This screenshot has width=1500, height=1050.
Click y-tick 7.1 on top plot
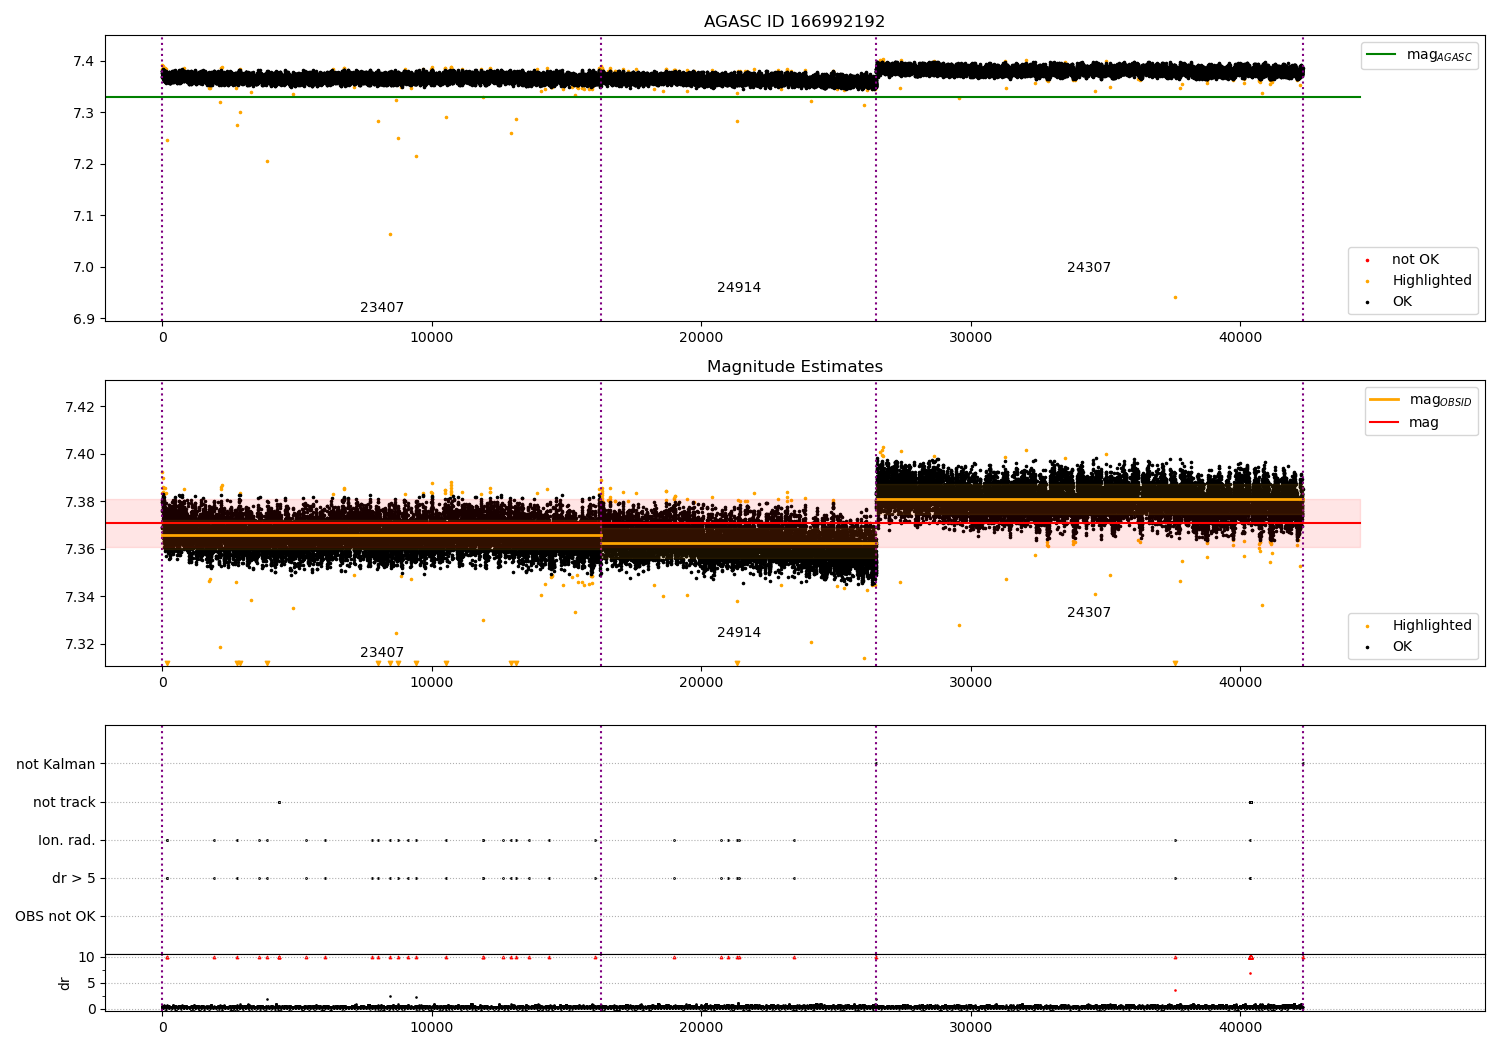84,216
